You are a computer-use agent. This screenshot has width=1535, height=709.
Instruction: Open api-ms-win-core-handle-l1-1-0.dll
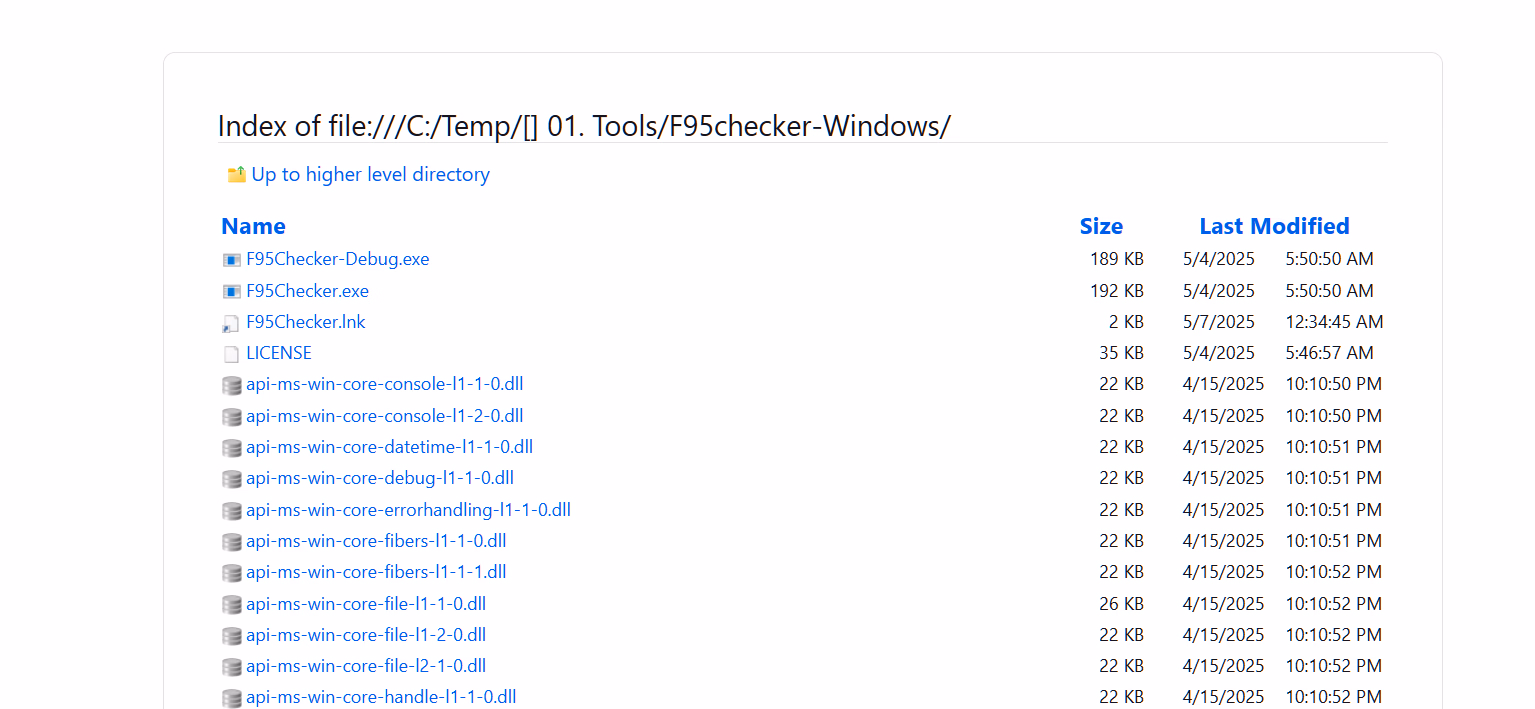[x=382, y=697]
